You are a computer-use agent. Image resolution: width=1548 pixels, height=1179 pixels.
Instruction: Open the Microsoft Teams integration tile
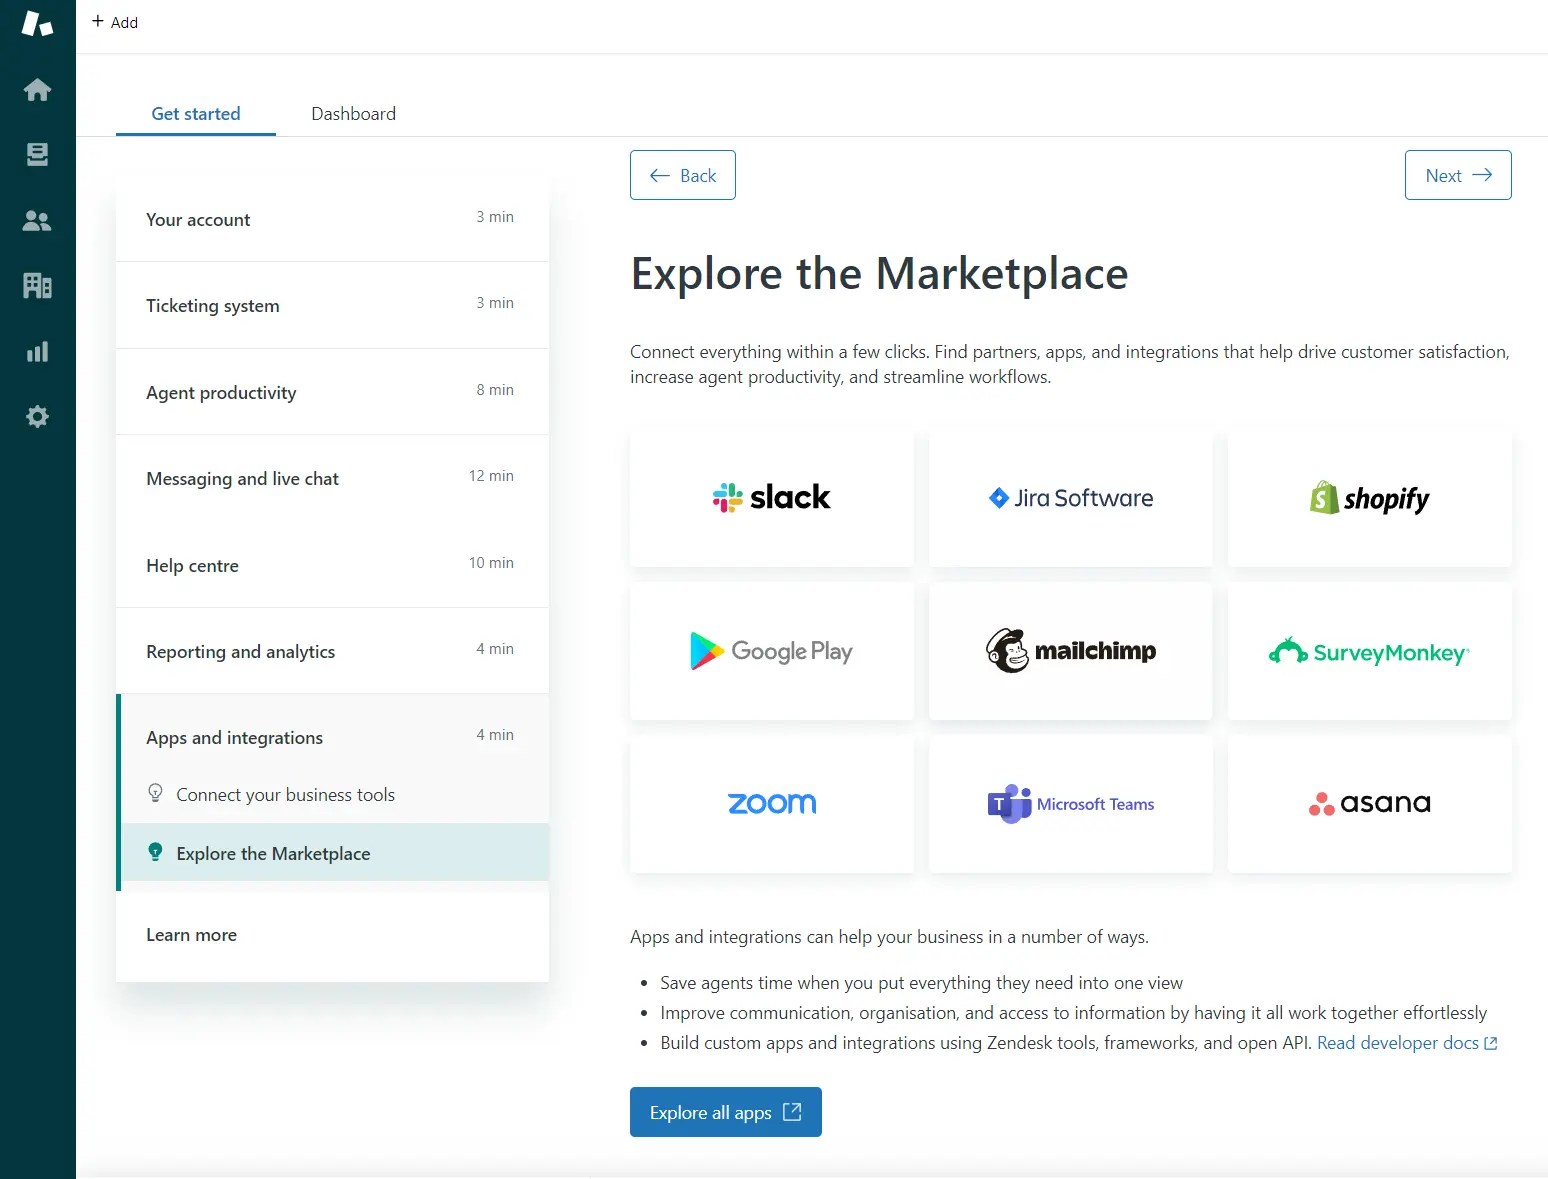point(1070,804)
